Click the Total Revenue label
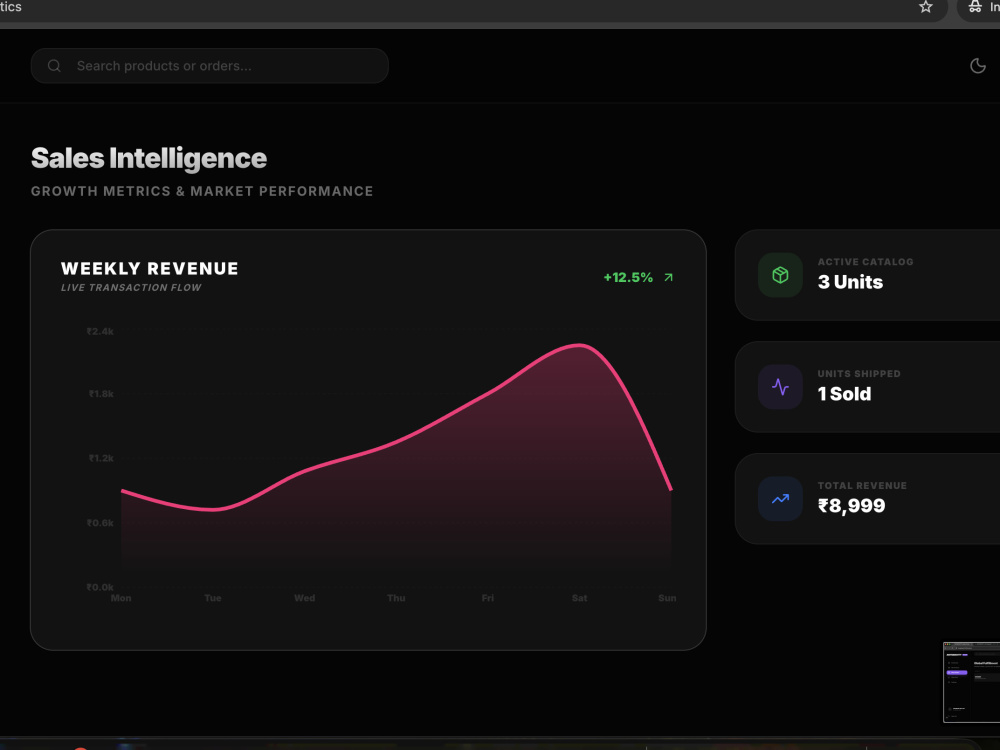The image size is (1000, 750). (862, 485)
